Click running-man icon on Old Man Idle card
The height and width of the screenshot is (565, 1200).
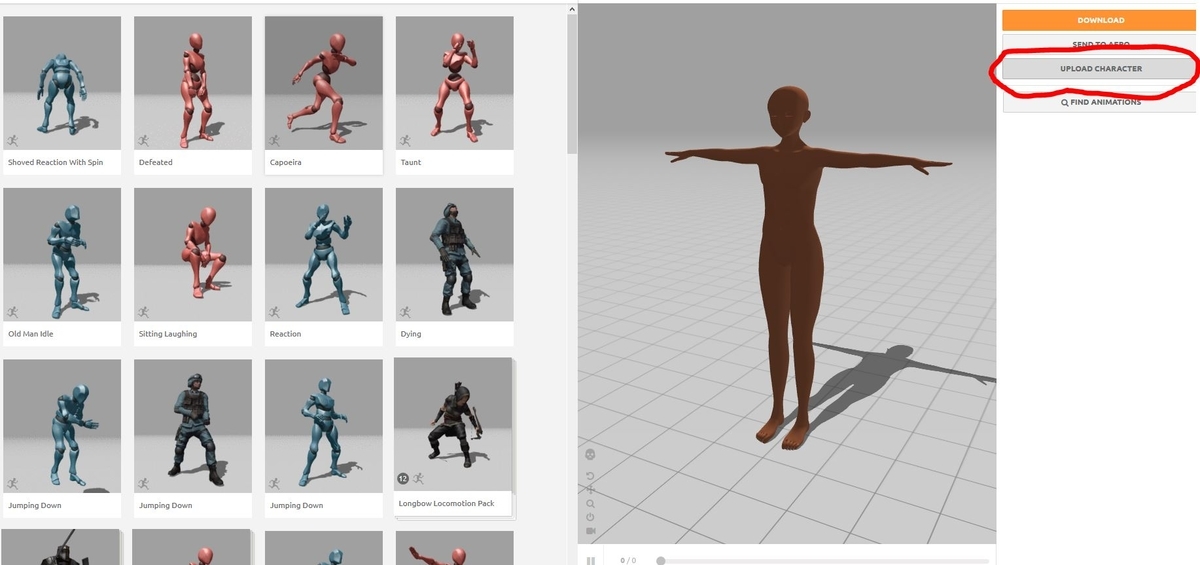pos(12,312)
